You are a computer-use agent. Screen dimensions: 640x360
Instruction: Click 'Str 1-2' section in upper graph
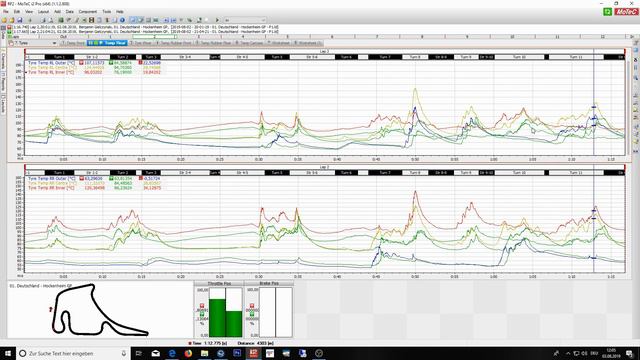[x=92, y=57]
